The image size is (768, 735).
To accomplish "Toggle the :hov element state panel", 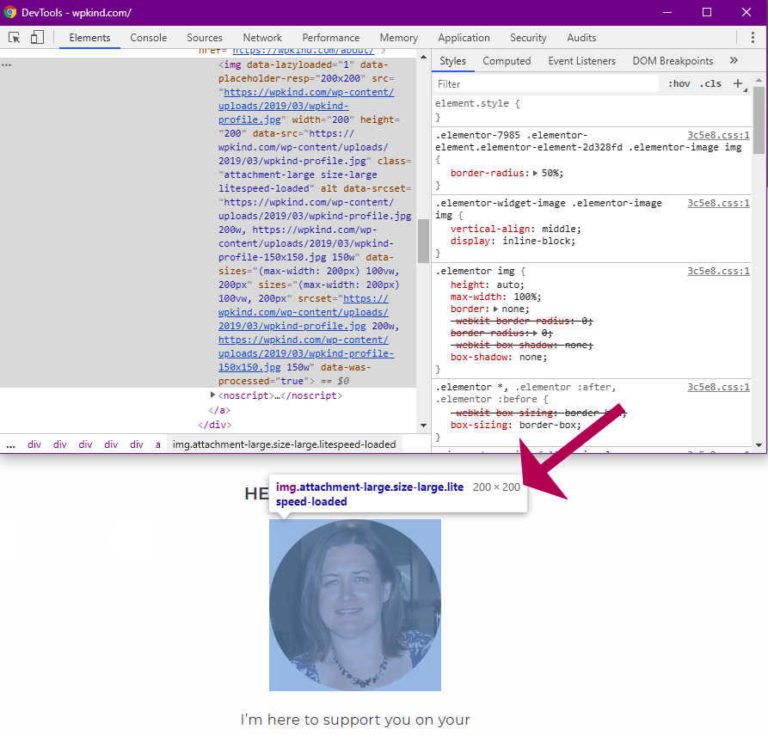I will (x=679, y=84).
